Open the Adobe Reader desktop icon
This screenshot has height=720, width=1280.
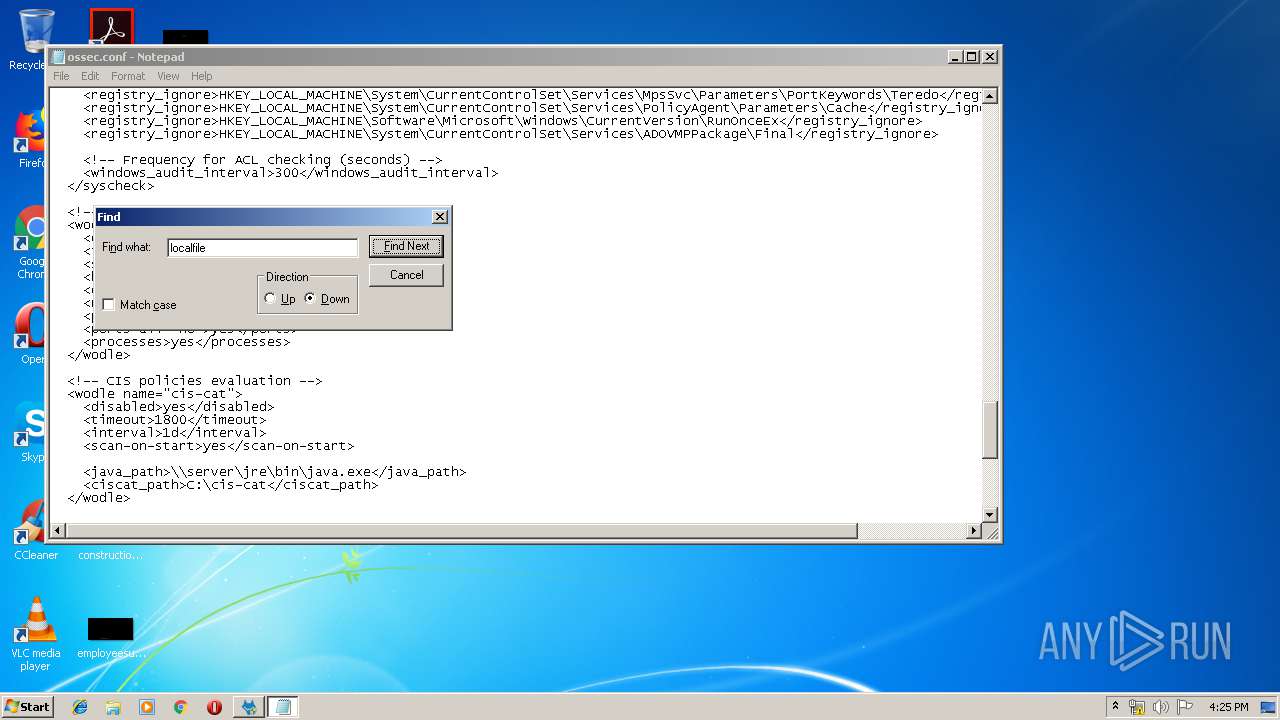point(111,27)
